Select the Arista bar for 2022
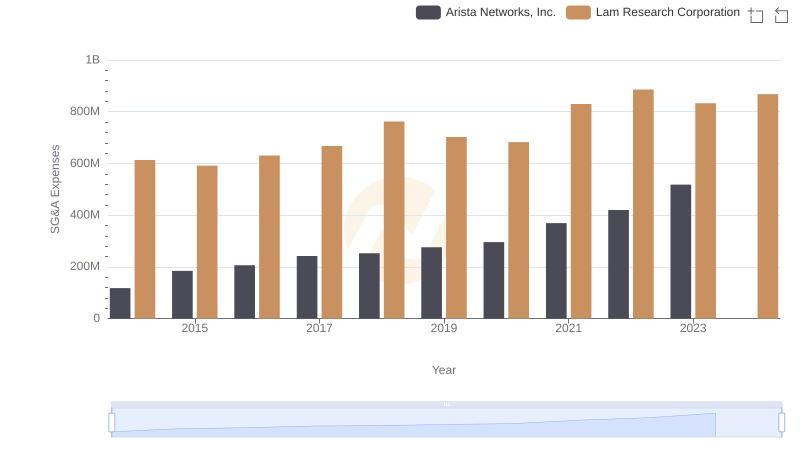The height and width of the screenshot is (461, 800). click(618, 264)
